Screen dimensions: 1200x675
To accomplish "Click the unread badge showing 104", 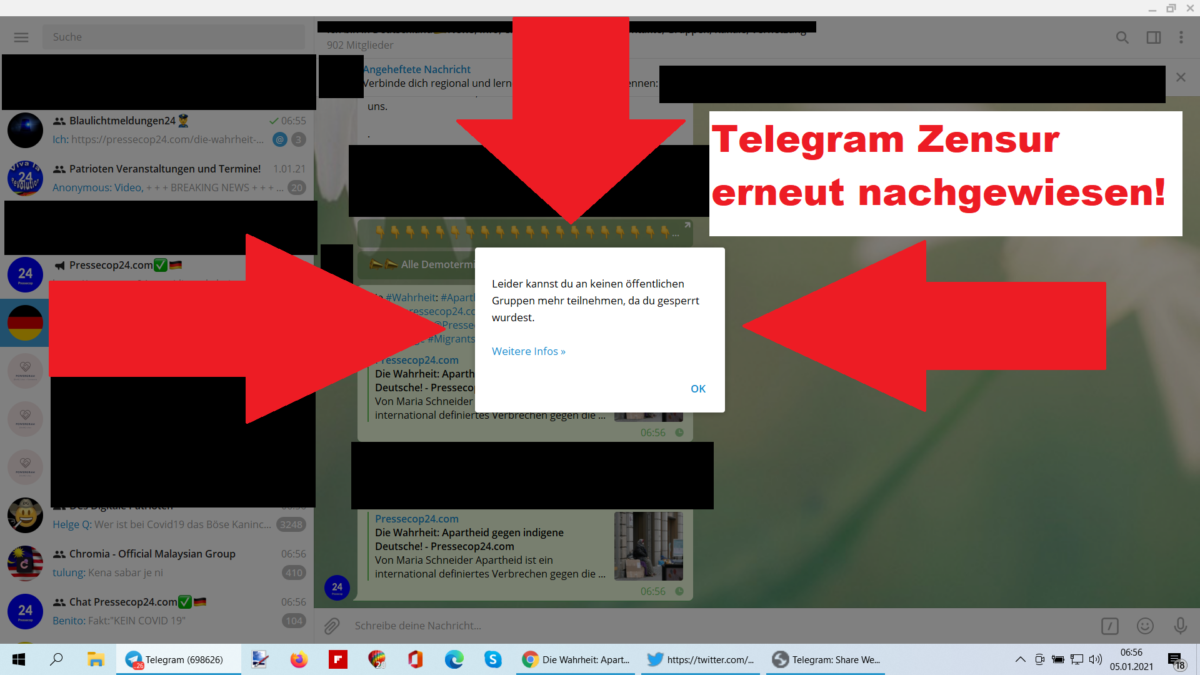I will [x=294, y=621].
